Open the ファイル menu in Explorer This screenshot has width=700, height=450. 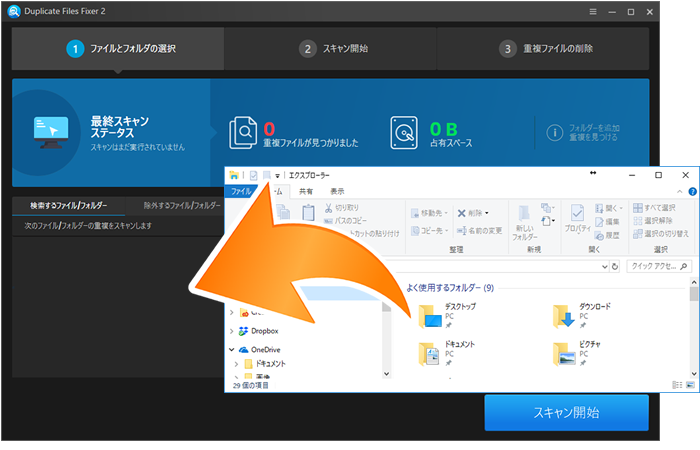pyautogui.click(x=241, y=192)
